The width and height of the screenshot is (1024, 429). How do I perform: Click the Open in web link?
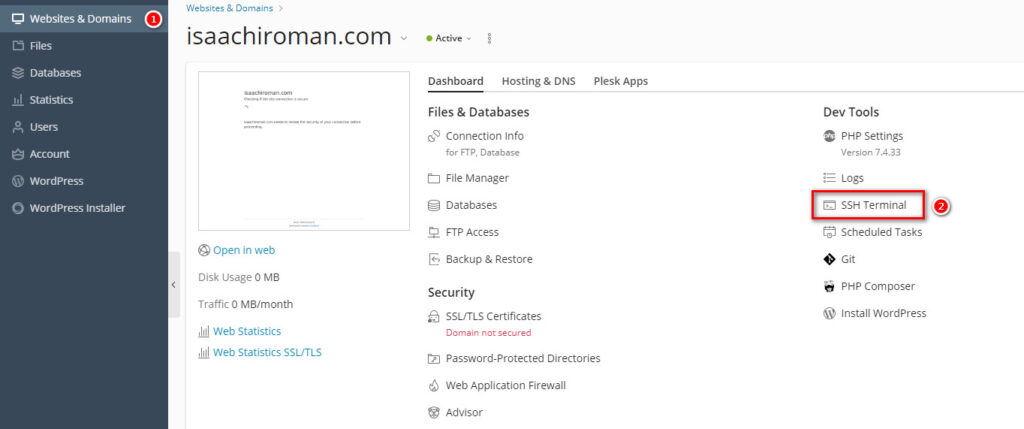(x=244, y=250)
